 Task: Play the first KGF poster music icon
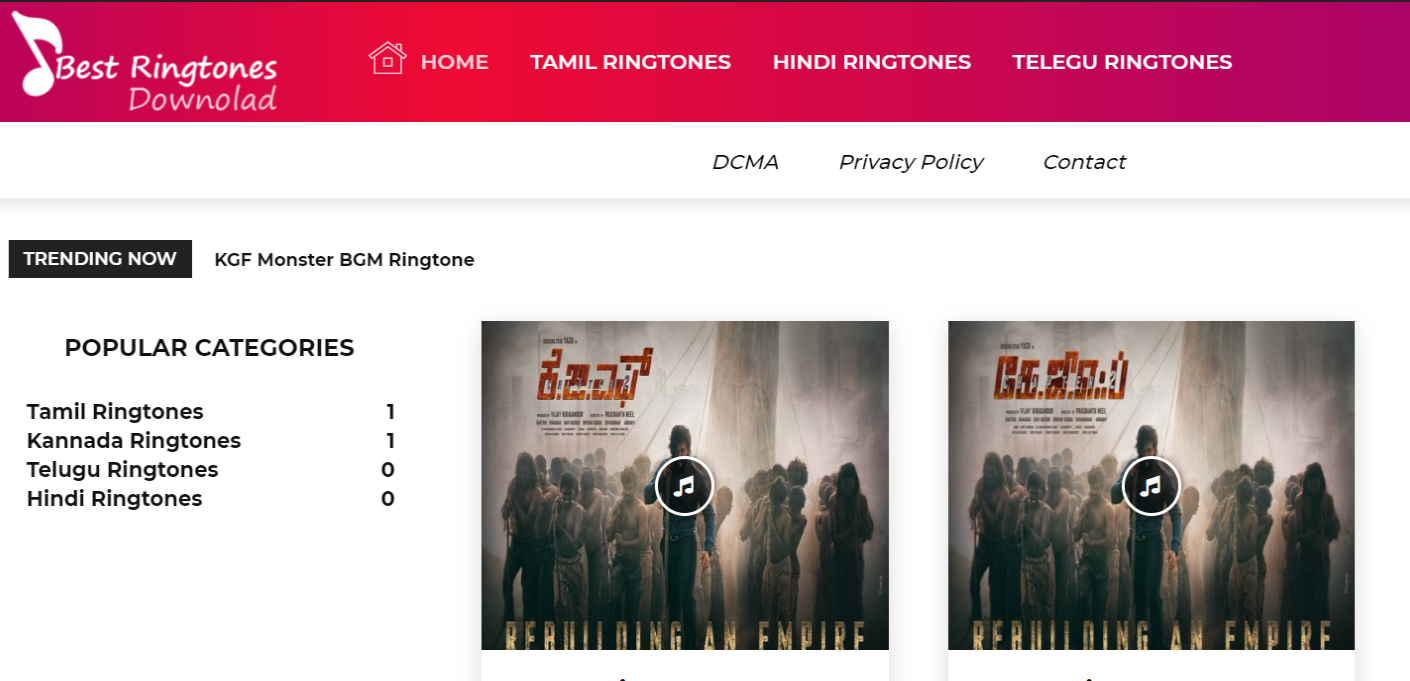click(x=684, y=486)
